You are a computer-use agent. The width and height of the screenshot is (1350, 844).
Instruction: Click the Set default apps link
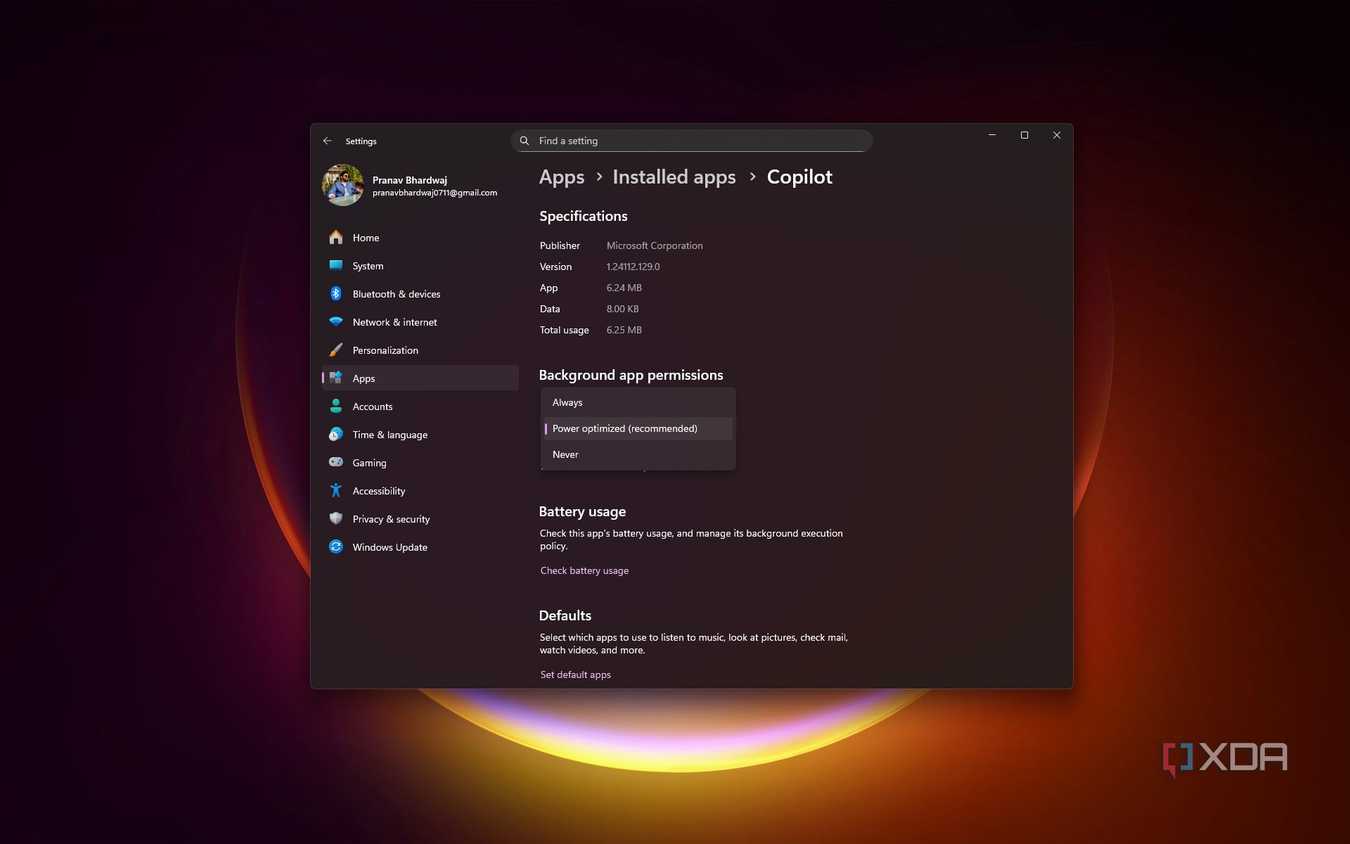coord(575,675)
